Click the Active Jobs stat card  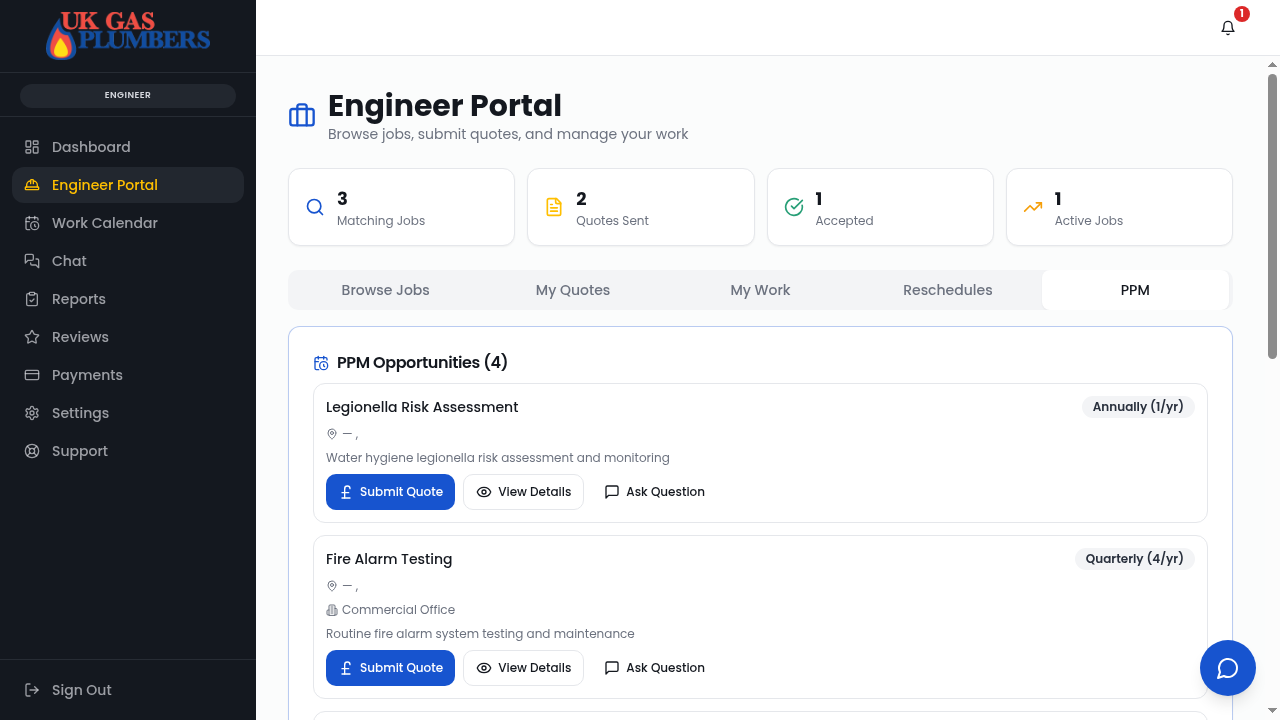tap(1119, 207)
